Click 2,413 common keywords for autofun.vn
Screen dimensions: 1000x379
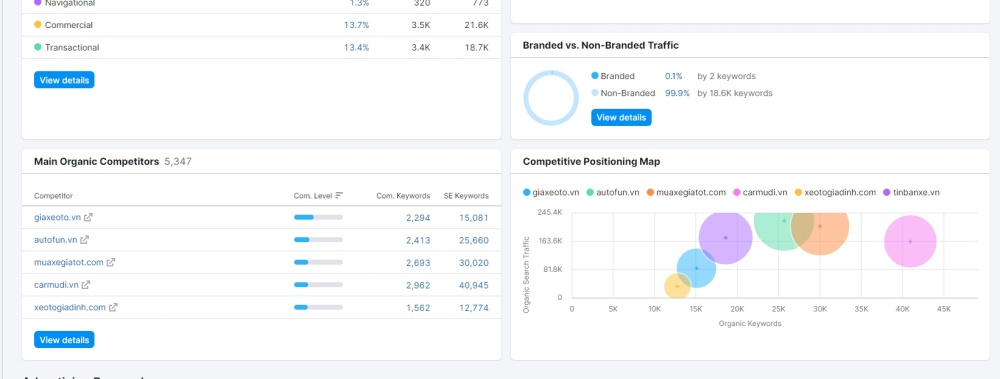coord(418,240)
